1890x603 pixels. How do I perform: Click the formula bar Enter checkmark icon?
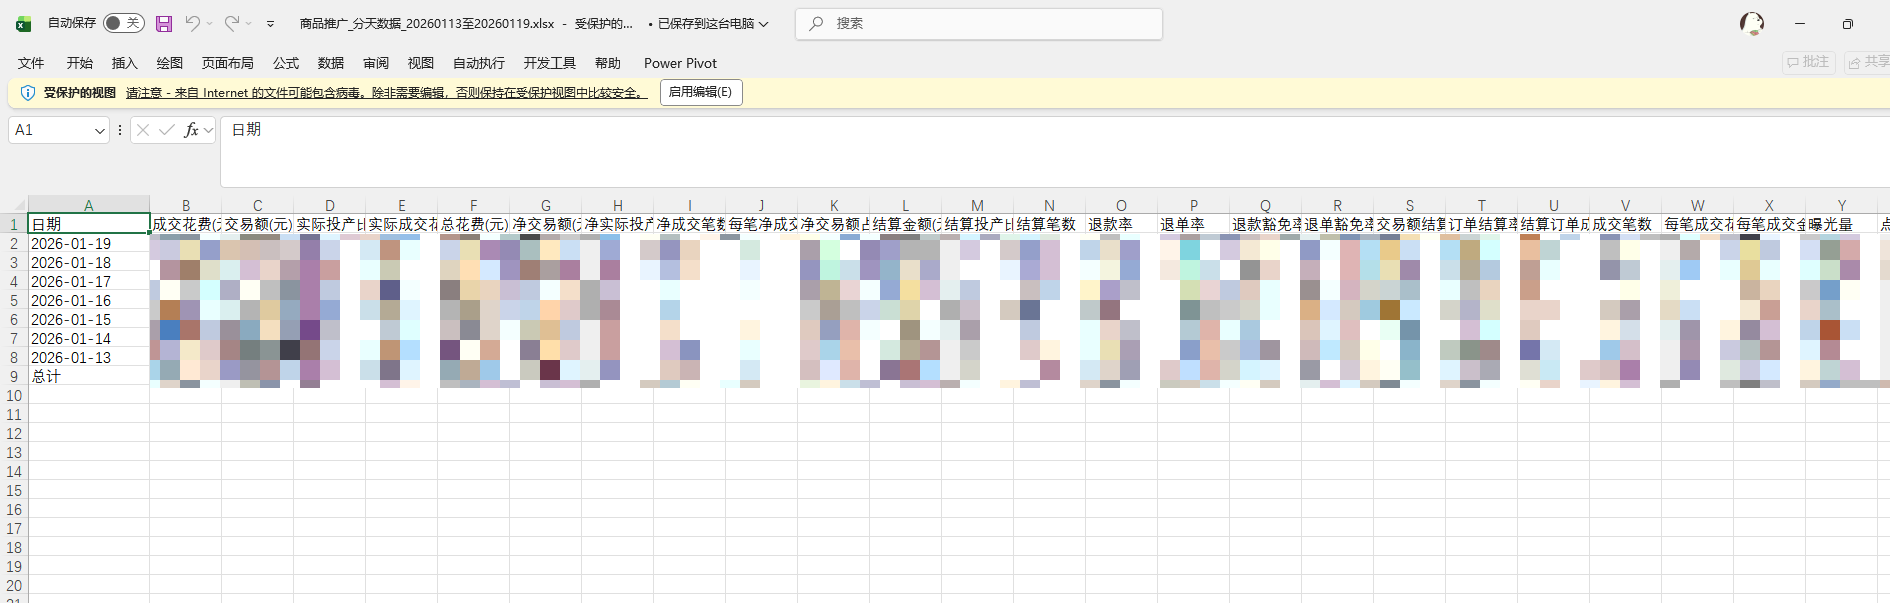[167, 130]
